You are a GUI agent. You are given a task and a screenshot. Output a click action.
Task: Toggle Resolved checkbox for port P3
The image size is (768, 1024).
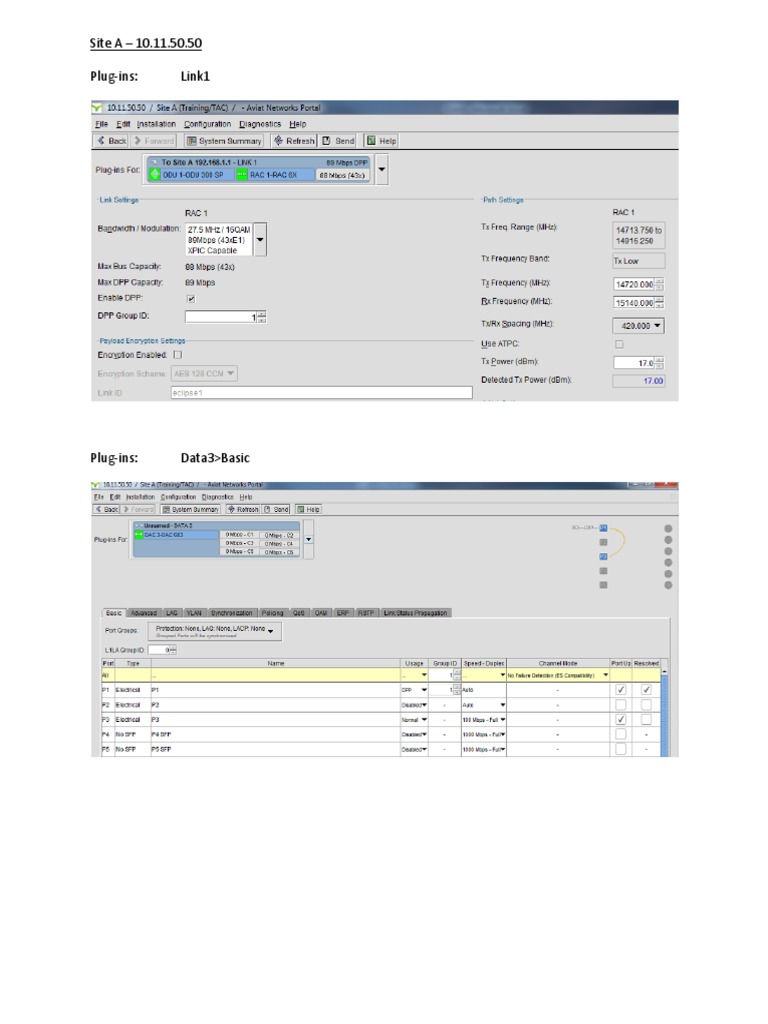click(646, 720)
